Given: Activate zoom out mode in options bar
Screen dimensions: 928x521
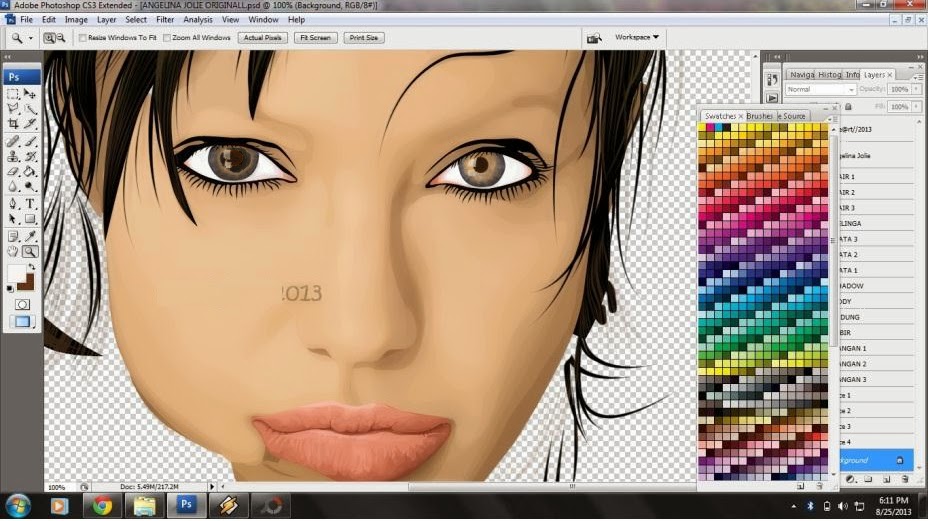Looking at the screenshot, I should pyautogui.click(x=60, y=38).
